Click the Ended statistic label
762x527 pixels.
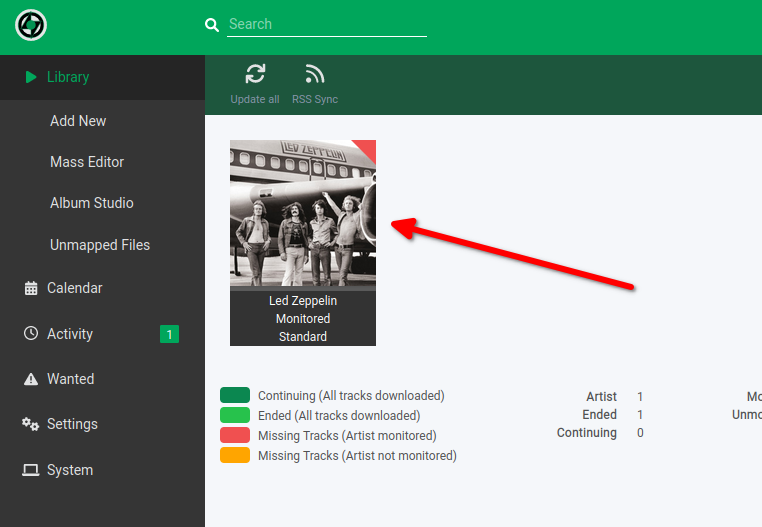[599, 415]
